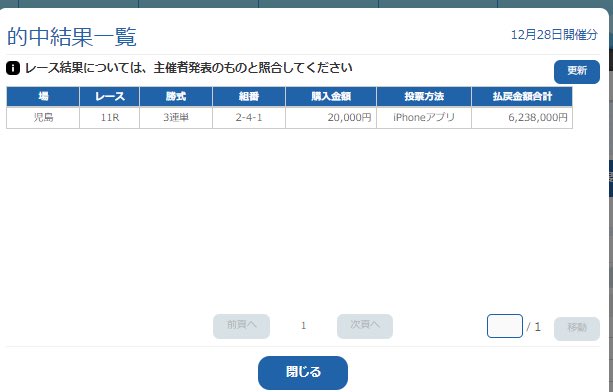This screenshot has width=613, height=392.
Task: Close the dialog with 閉じる button
Action: (x=303, y=372)
